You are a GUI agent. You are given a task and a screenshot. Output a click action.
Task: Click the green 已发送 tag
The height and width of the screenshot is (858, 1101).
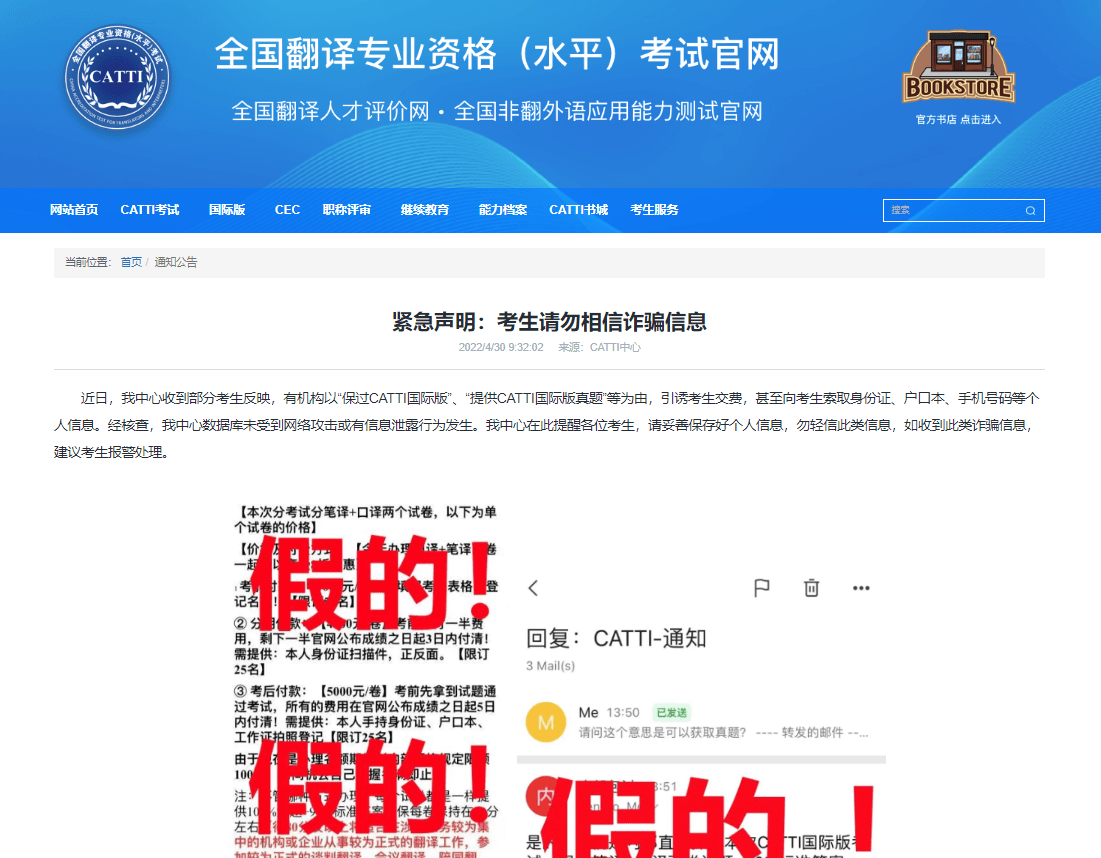[x=672, y=713]
